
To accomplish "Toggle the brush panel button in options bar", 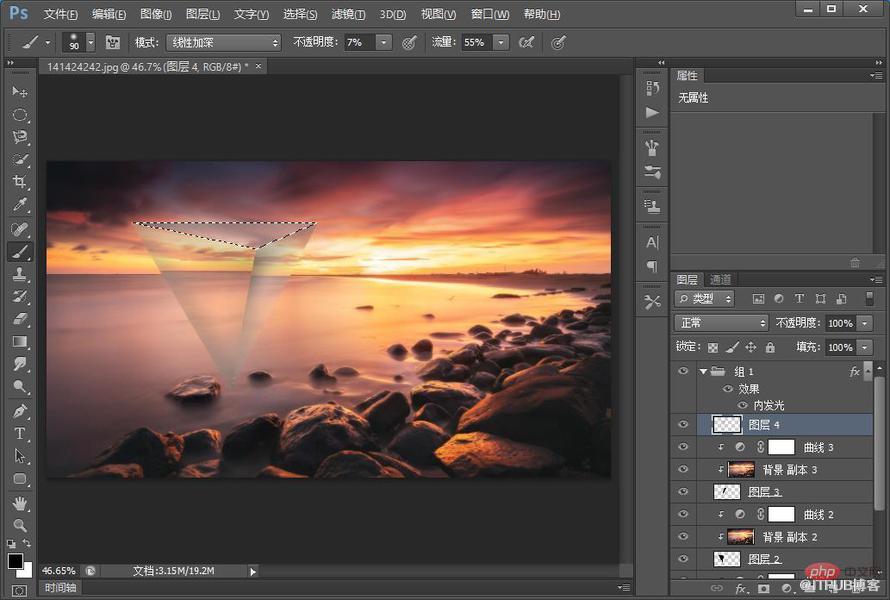I will pyautogui.click(x=112, y=42).
